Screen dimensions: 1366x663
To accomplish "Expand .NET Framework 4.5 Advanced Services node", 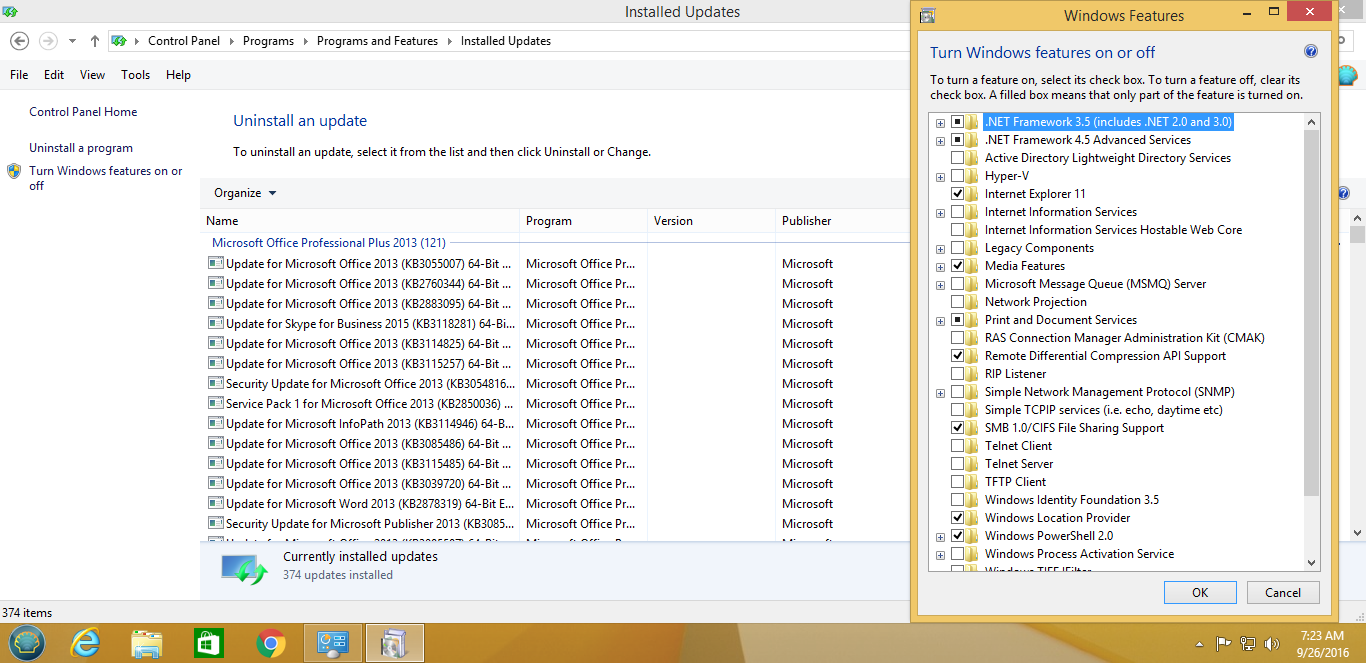I will (940, 140).
